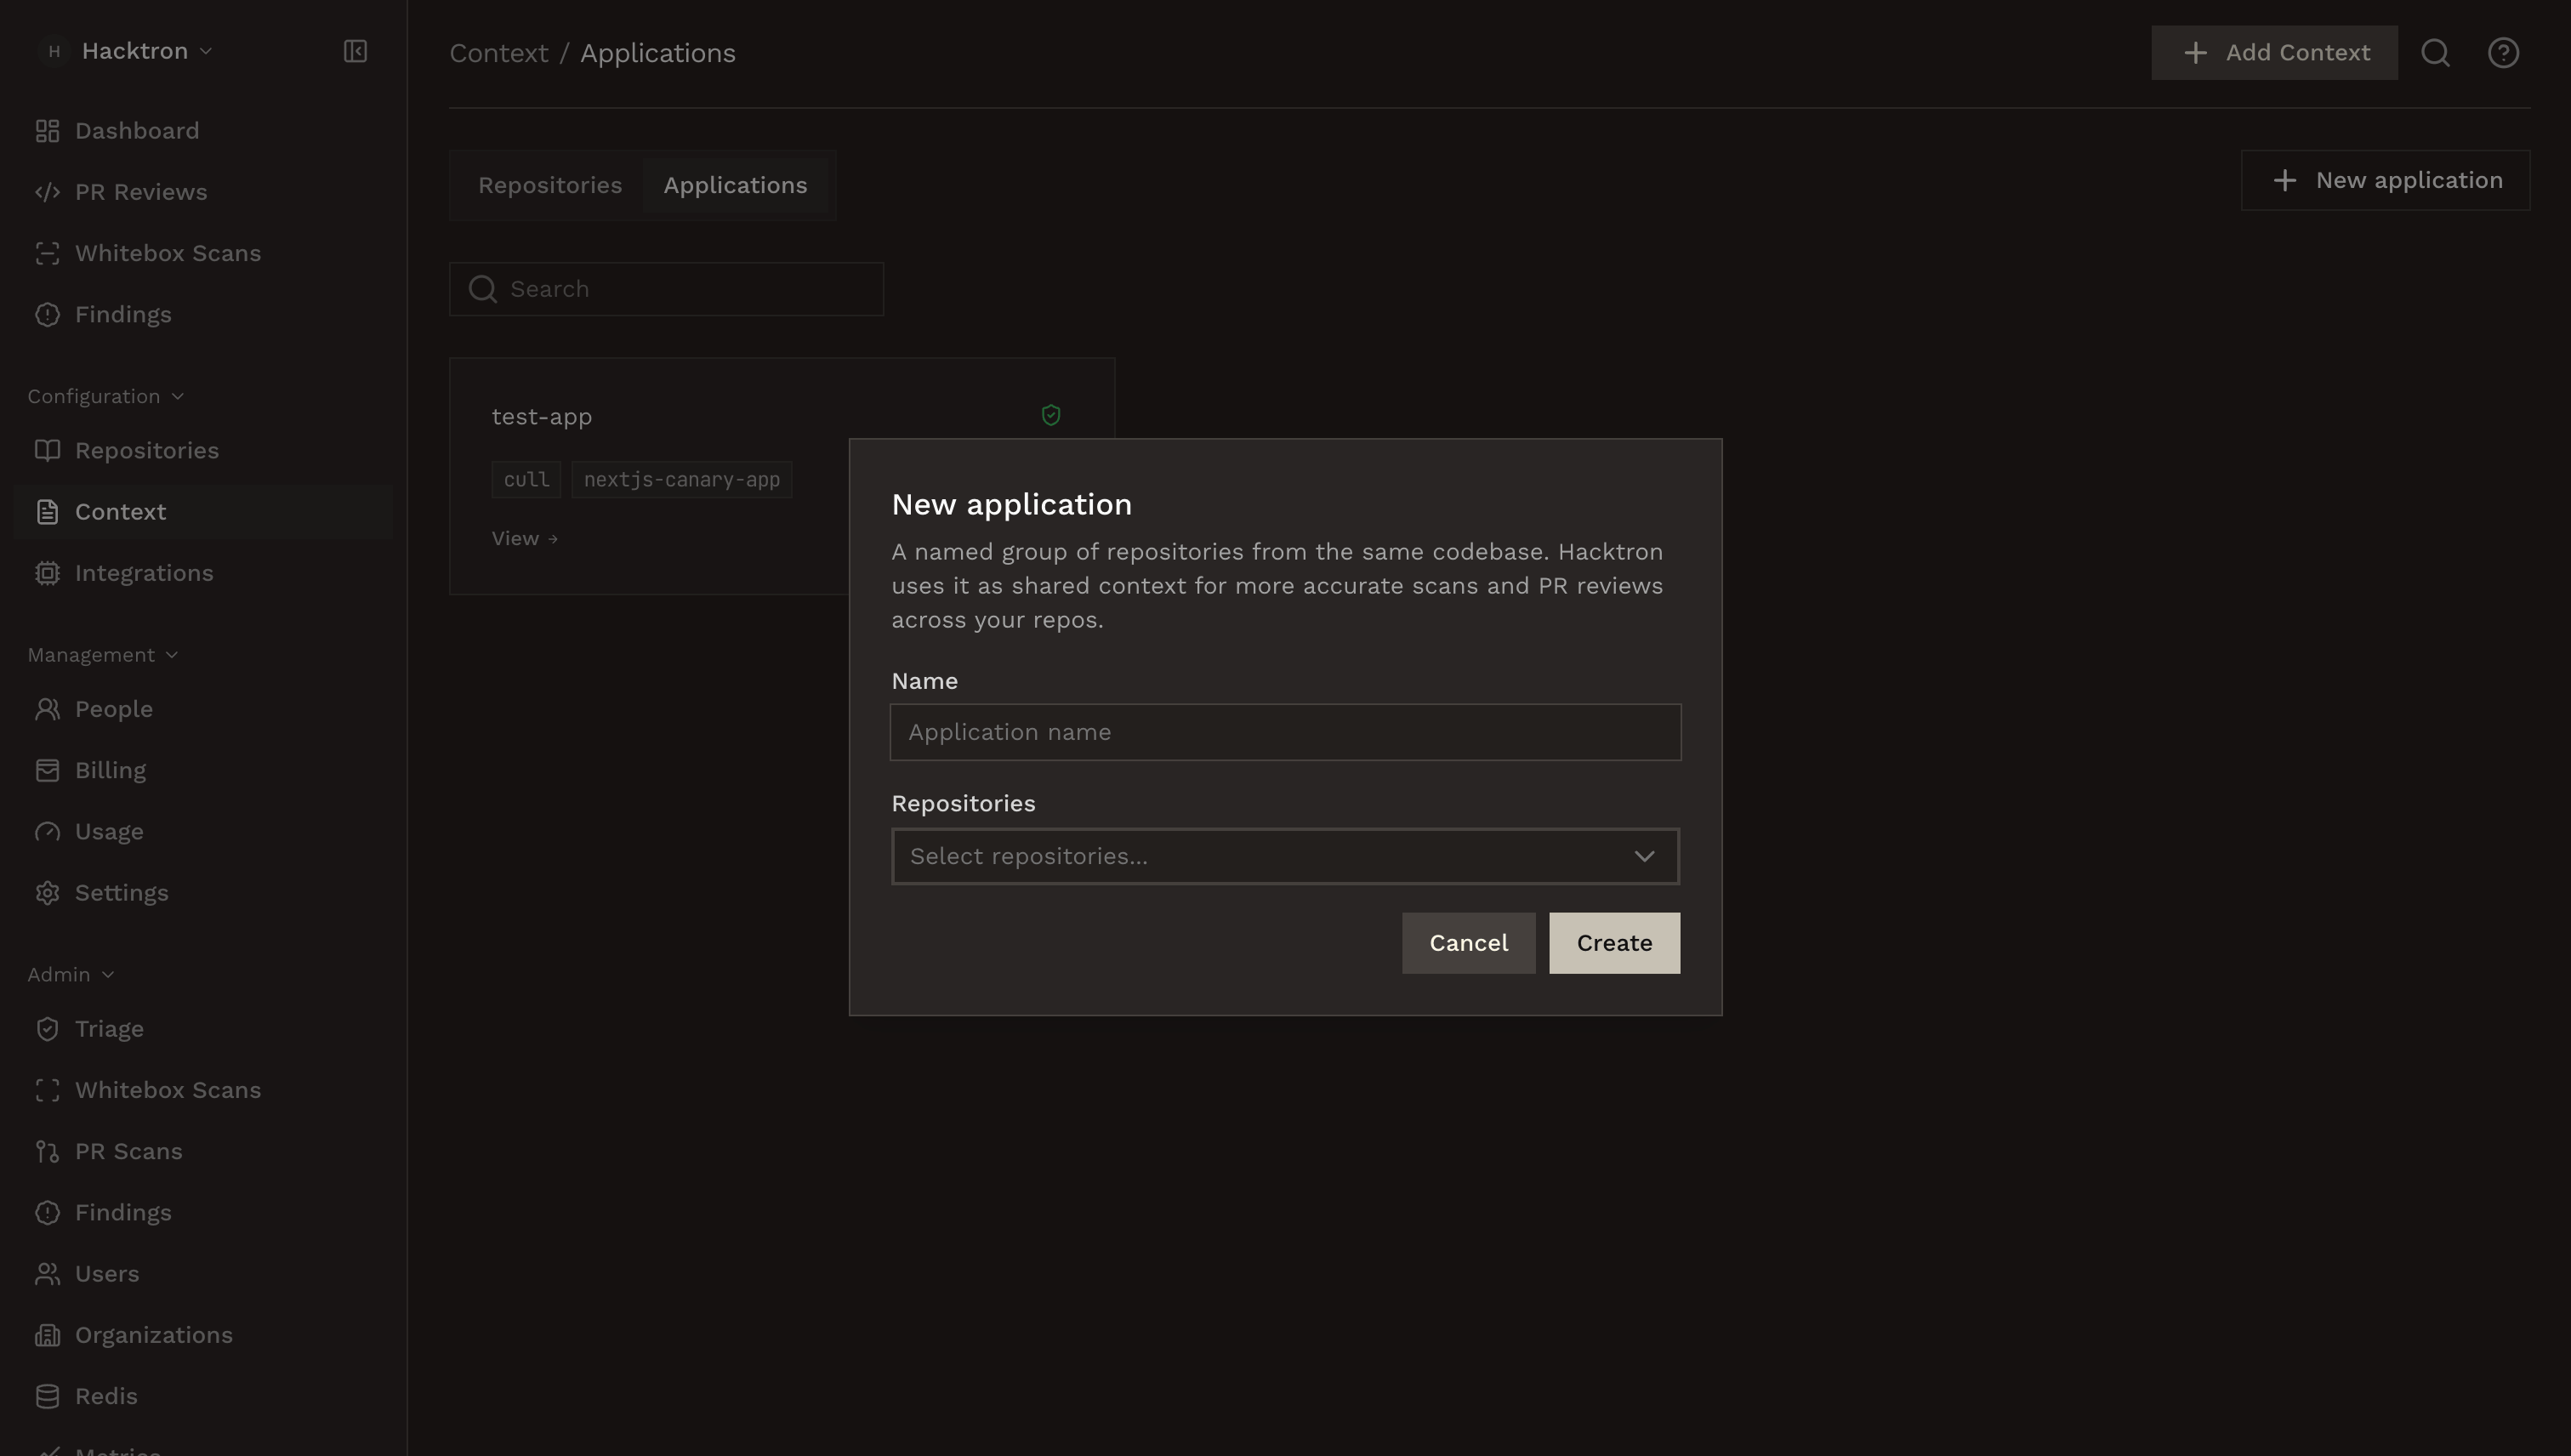Click the Admin Whitebox Scans frame icon

tap(47, 1090)
